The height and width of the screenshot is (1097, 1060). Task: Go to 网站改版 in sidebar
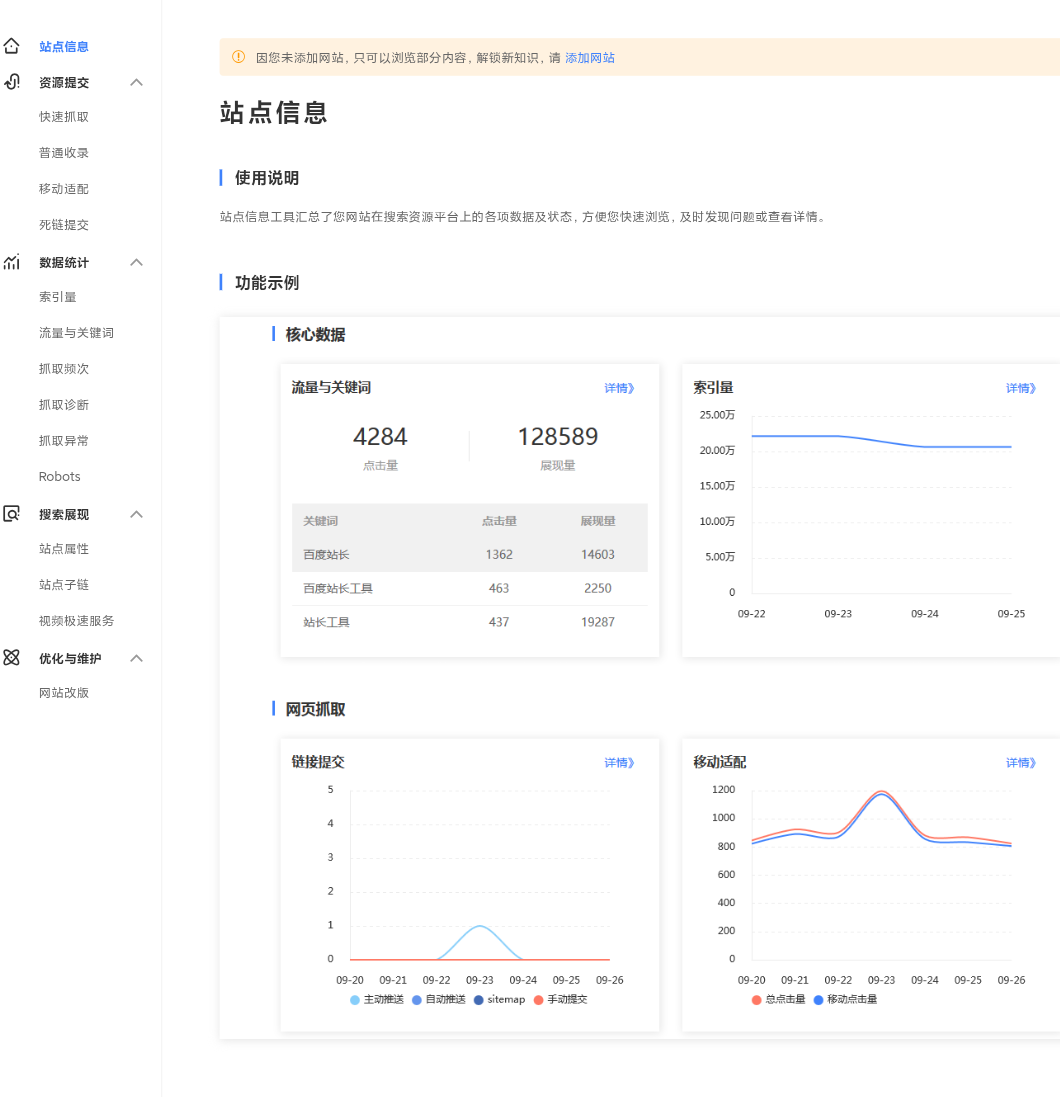[64, 693]
